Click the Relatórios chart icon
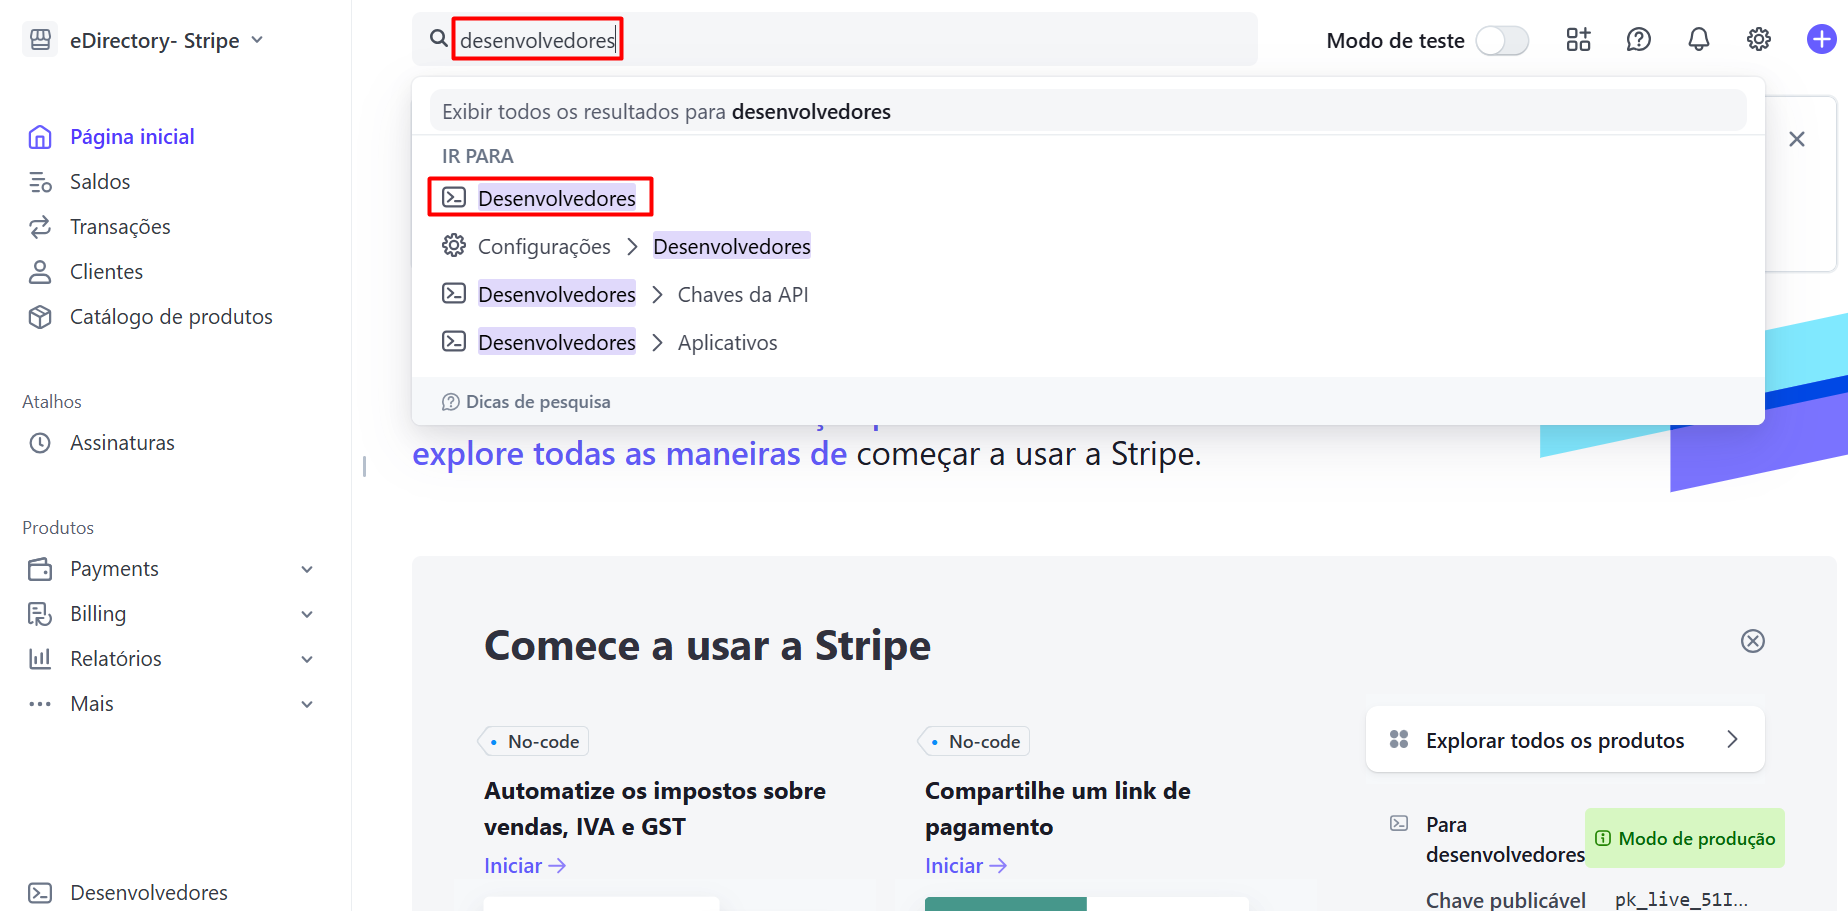 pyautogui.click(x=40, y=659)
